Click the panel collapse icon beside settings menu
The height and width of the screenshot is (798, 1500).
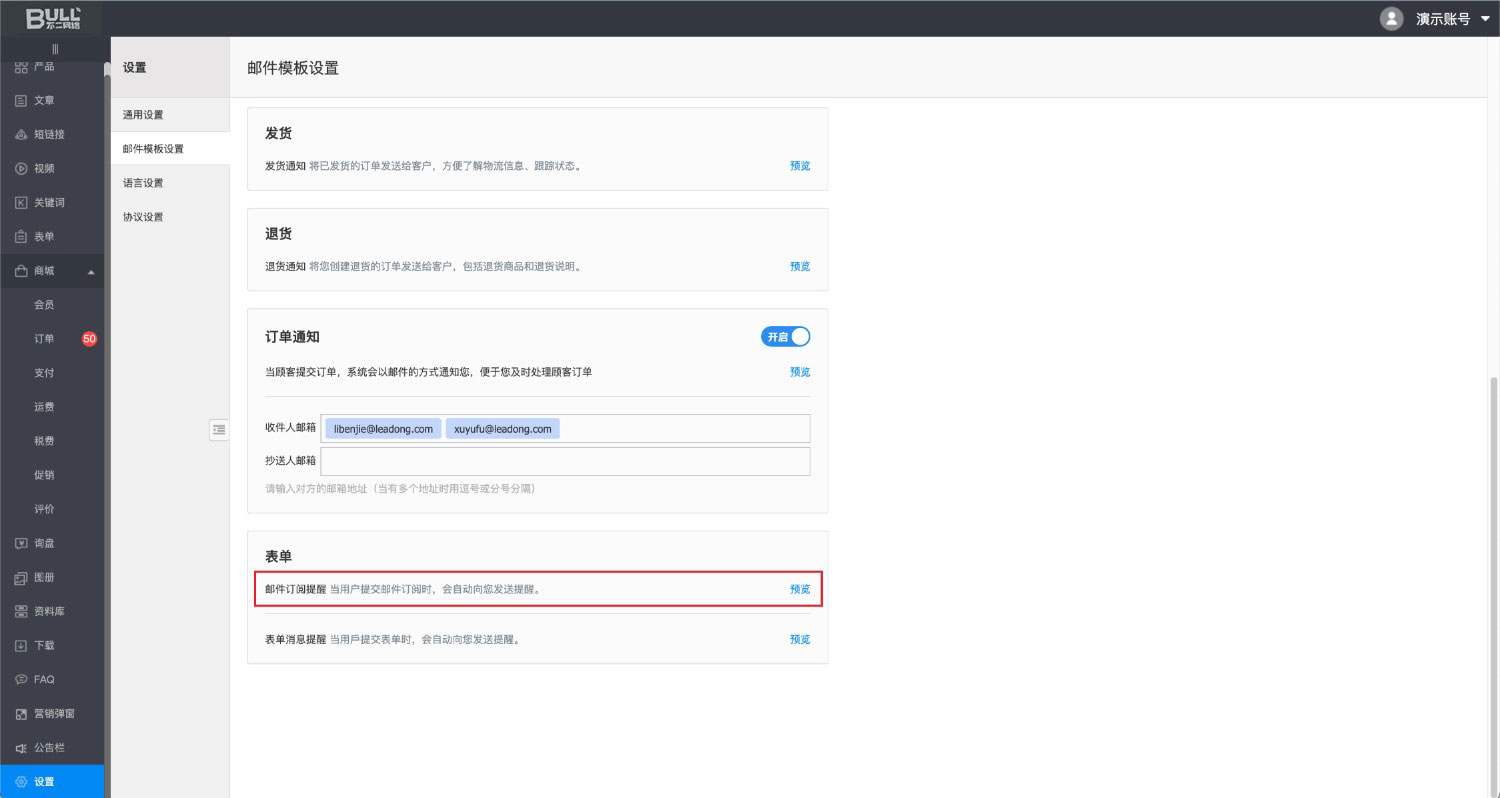[x=219, y=429]
